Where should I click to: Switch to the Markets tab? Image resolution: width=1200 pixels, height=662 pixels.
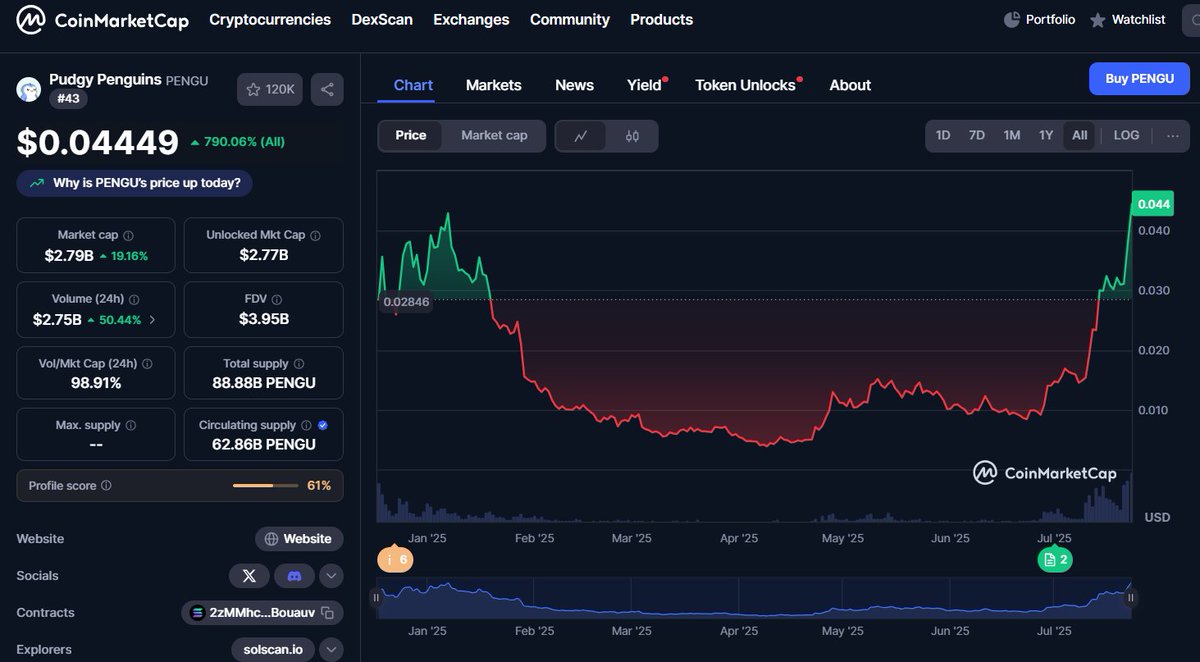494,85
